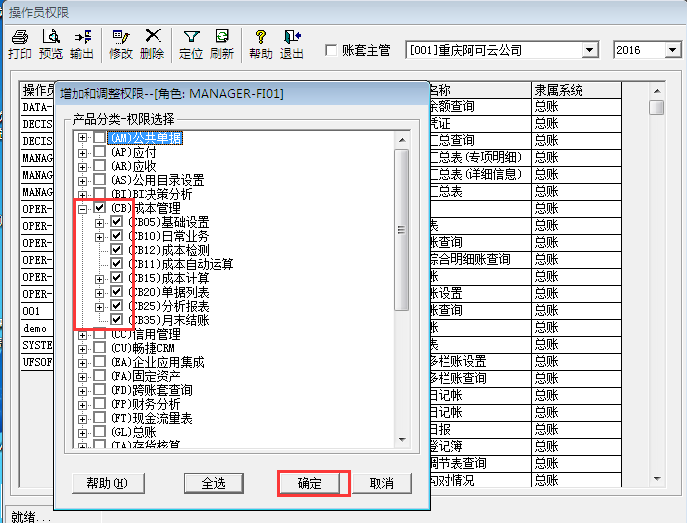The width and height of the screenshot is (687, 523).
Task: Click the 打印 (Print) toolbar icon
Action: pos(19,44)
